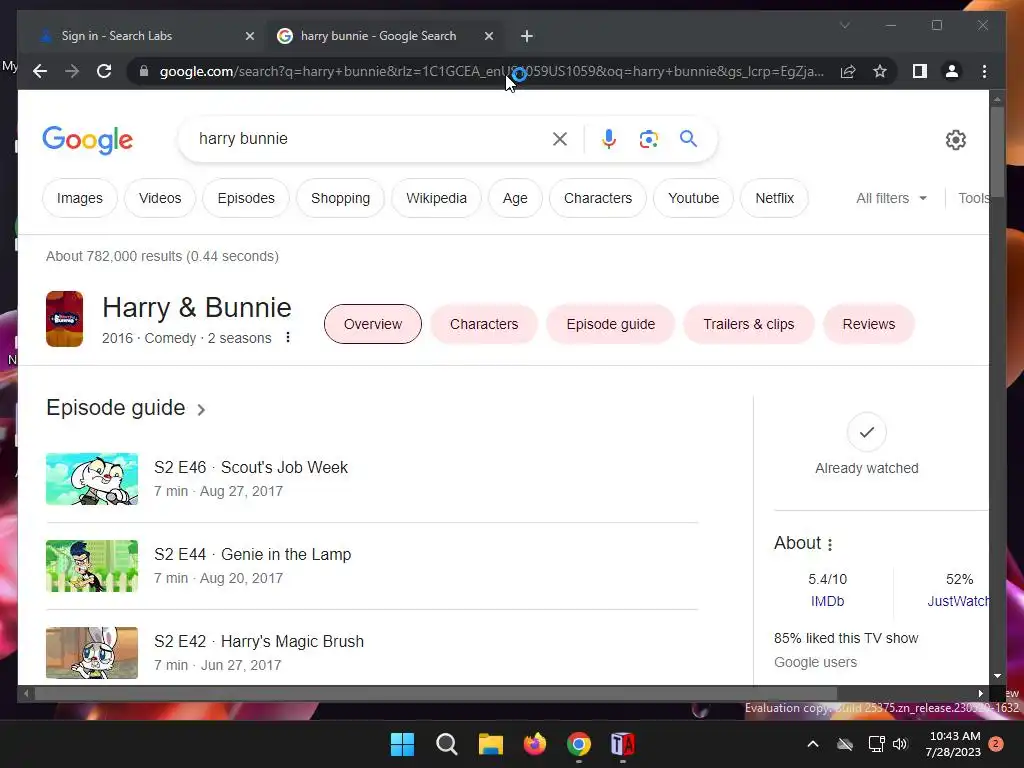Screen dimensions: 1024x768
Task: Click Chrome icon in the taskbar
Action: pyautogui.click(x=579, y=744)
